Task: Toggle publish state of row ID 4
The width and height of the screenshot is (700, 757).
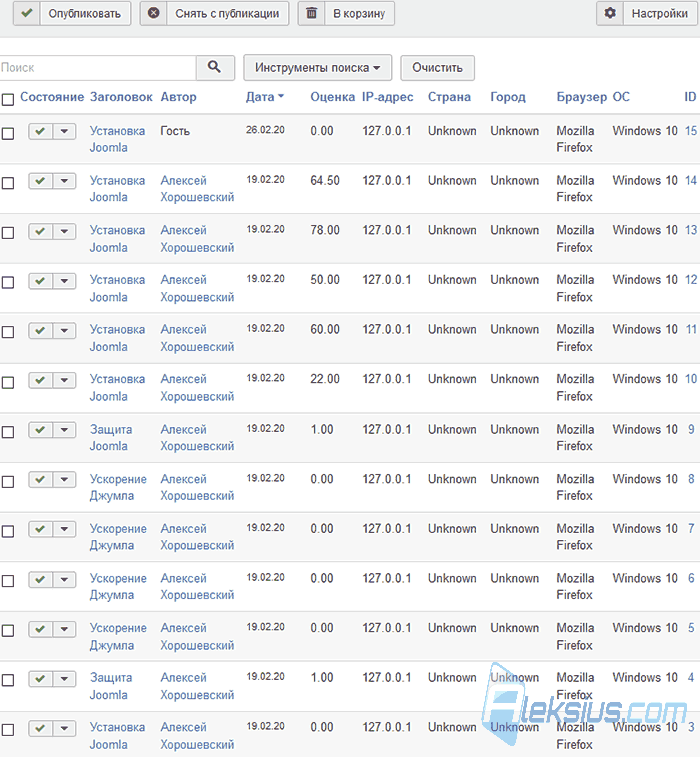Action: (x=41, y=679)
